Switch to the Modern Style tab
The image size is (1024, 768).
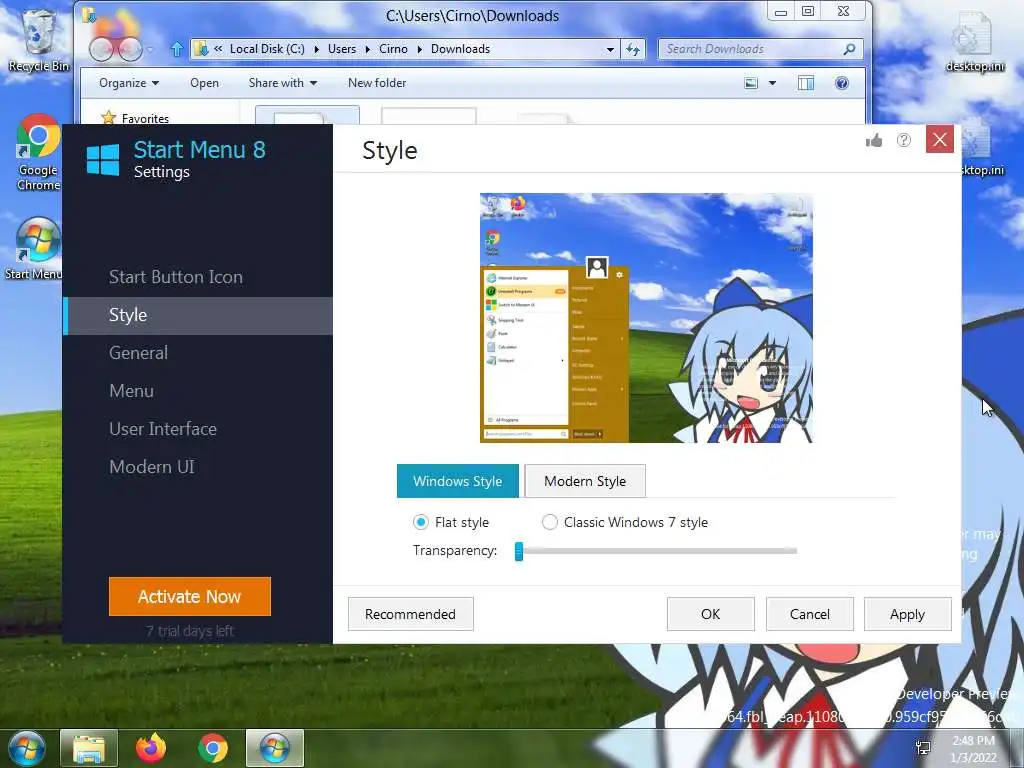585,481
